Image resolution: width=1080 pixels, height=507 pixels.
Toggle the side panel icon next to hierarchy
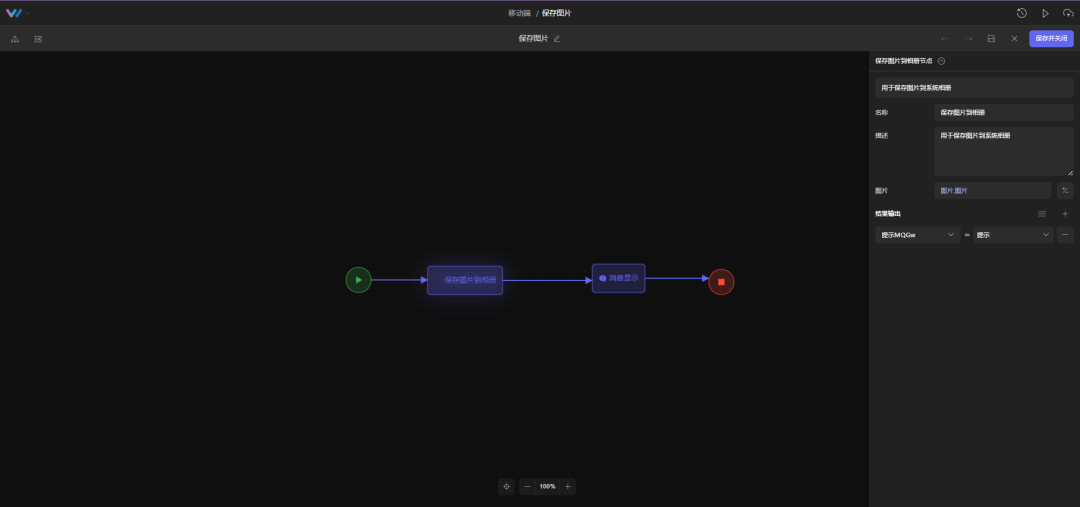pyautogui.click(x=38, y=39)
